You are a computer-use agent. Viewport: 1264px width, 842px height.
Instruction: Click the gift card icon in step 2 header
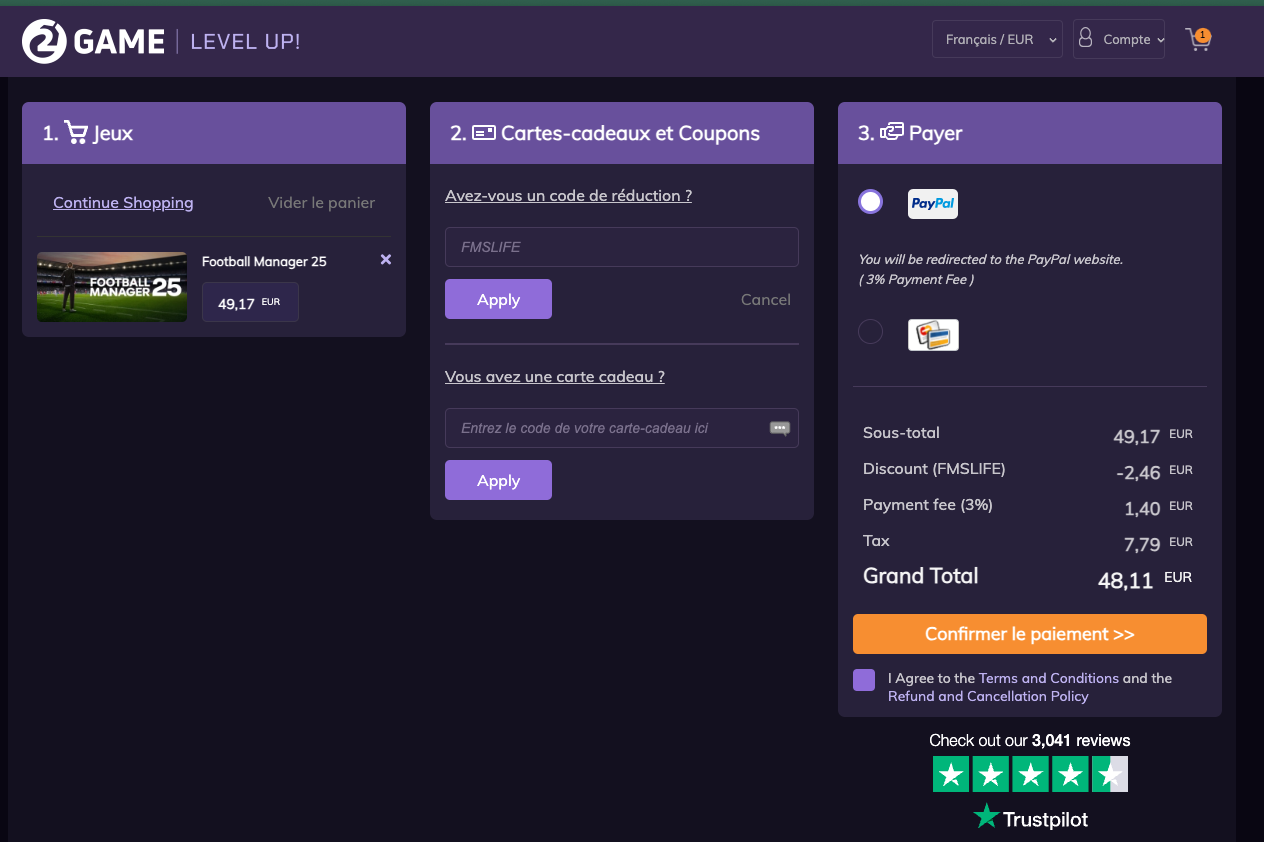tap(484, 133)
